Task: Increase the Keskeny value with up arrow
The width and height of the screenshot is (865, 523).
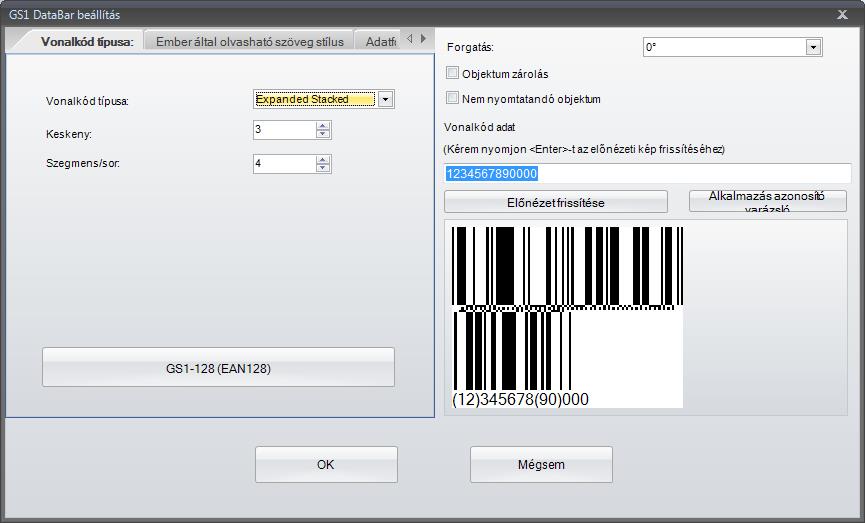Action: click(323, 126)
